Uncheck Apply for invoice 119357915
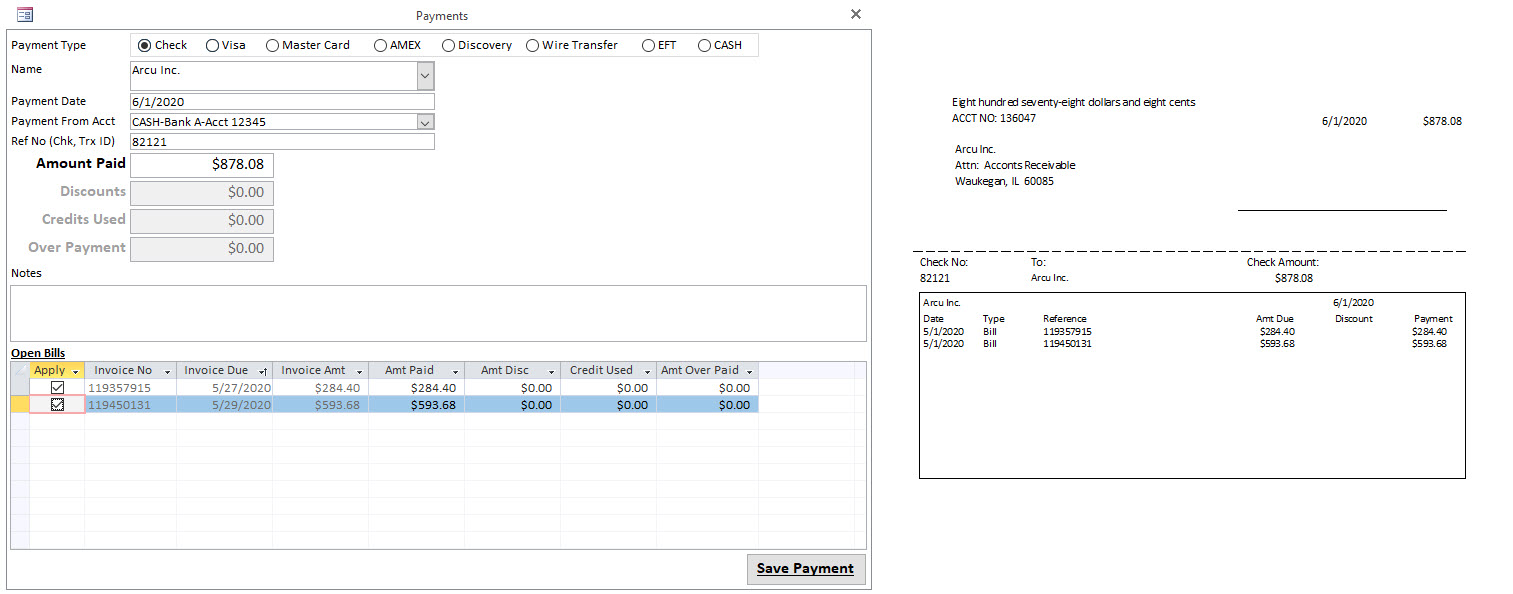 tap(57, 387)
